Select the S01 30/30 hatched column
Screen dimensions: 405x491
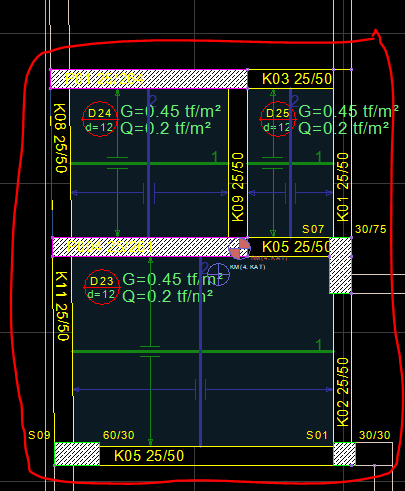pyautogui.click(x=344, y=454)
